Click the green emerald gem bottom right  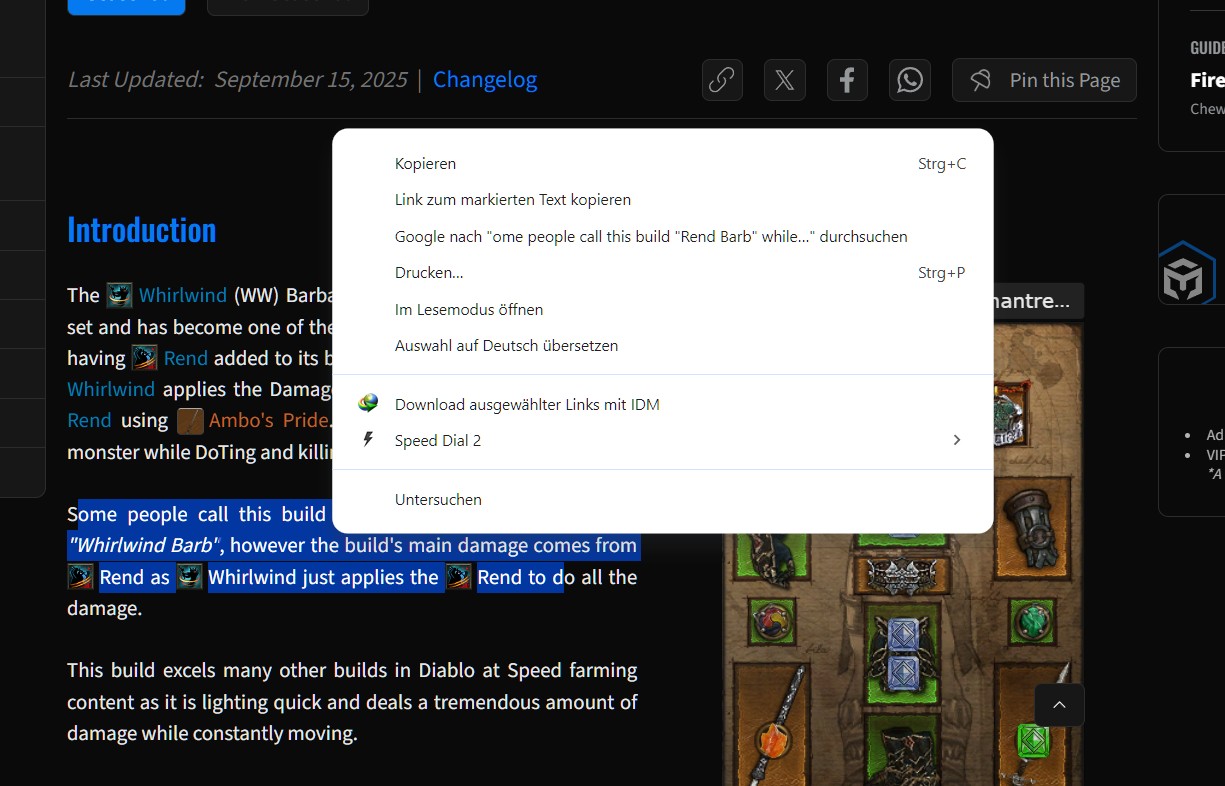[x=1031, y=741]
